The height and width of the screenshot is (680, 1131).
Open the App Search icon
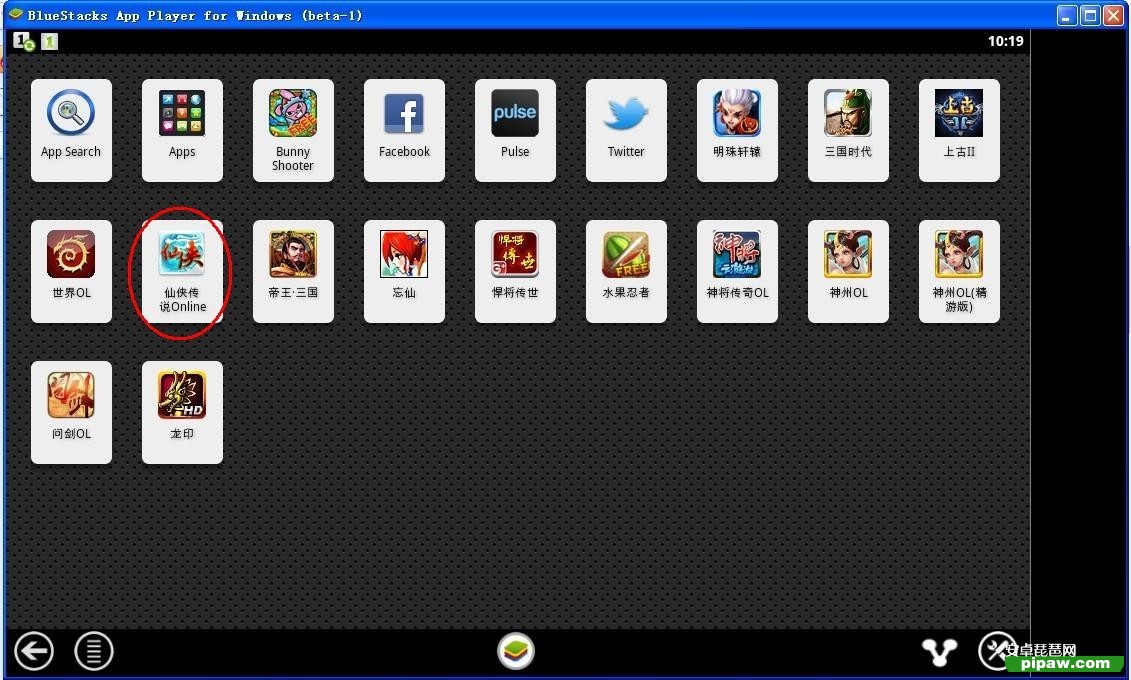click(71, 130)
